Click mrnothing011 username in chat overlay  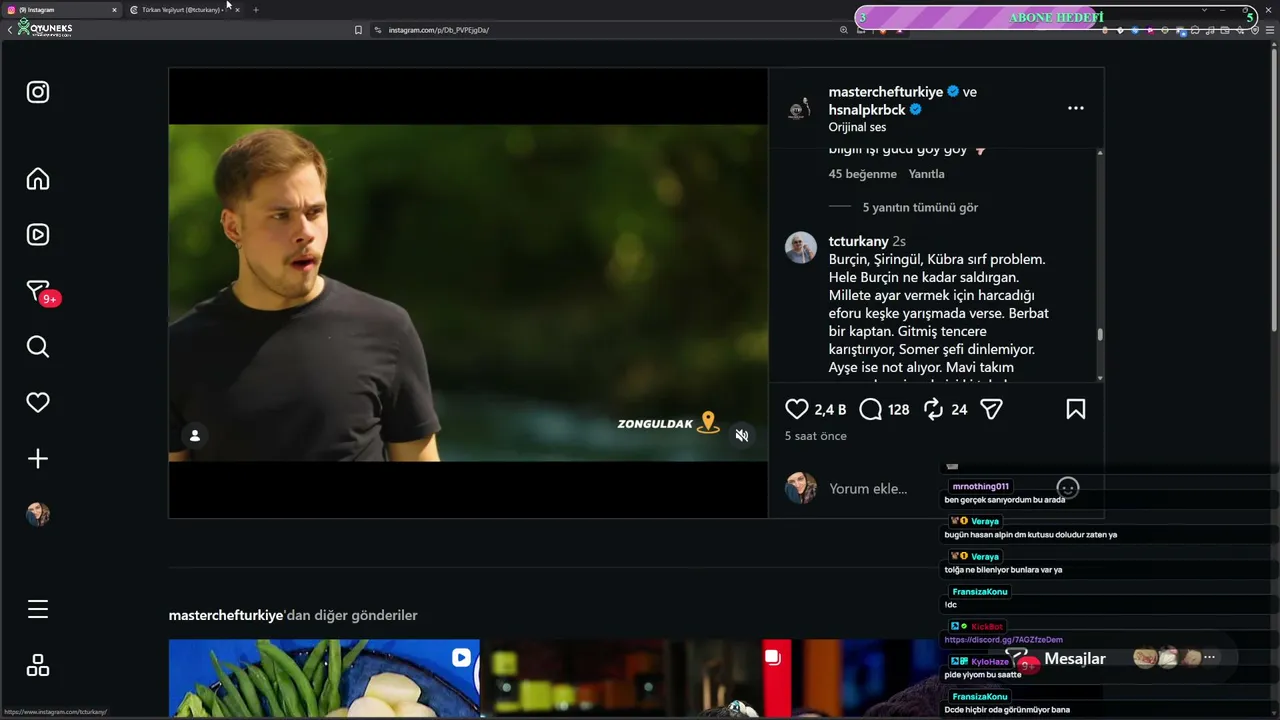pos(981,487)
